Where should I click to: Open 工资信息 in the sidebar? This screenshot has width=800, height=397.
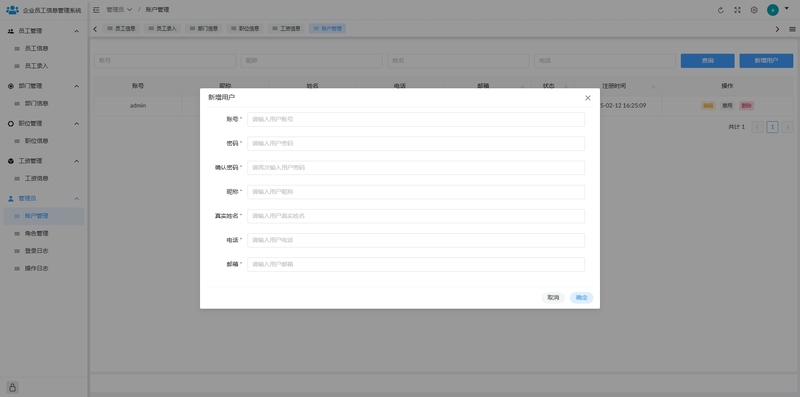tap(43, 179)
